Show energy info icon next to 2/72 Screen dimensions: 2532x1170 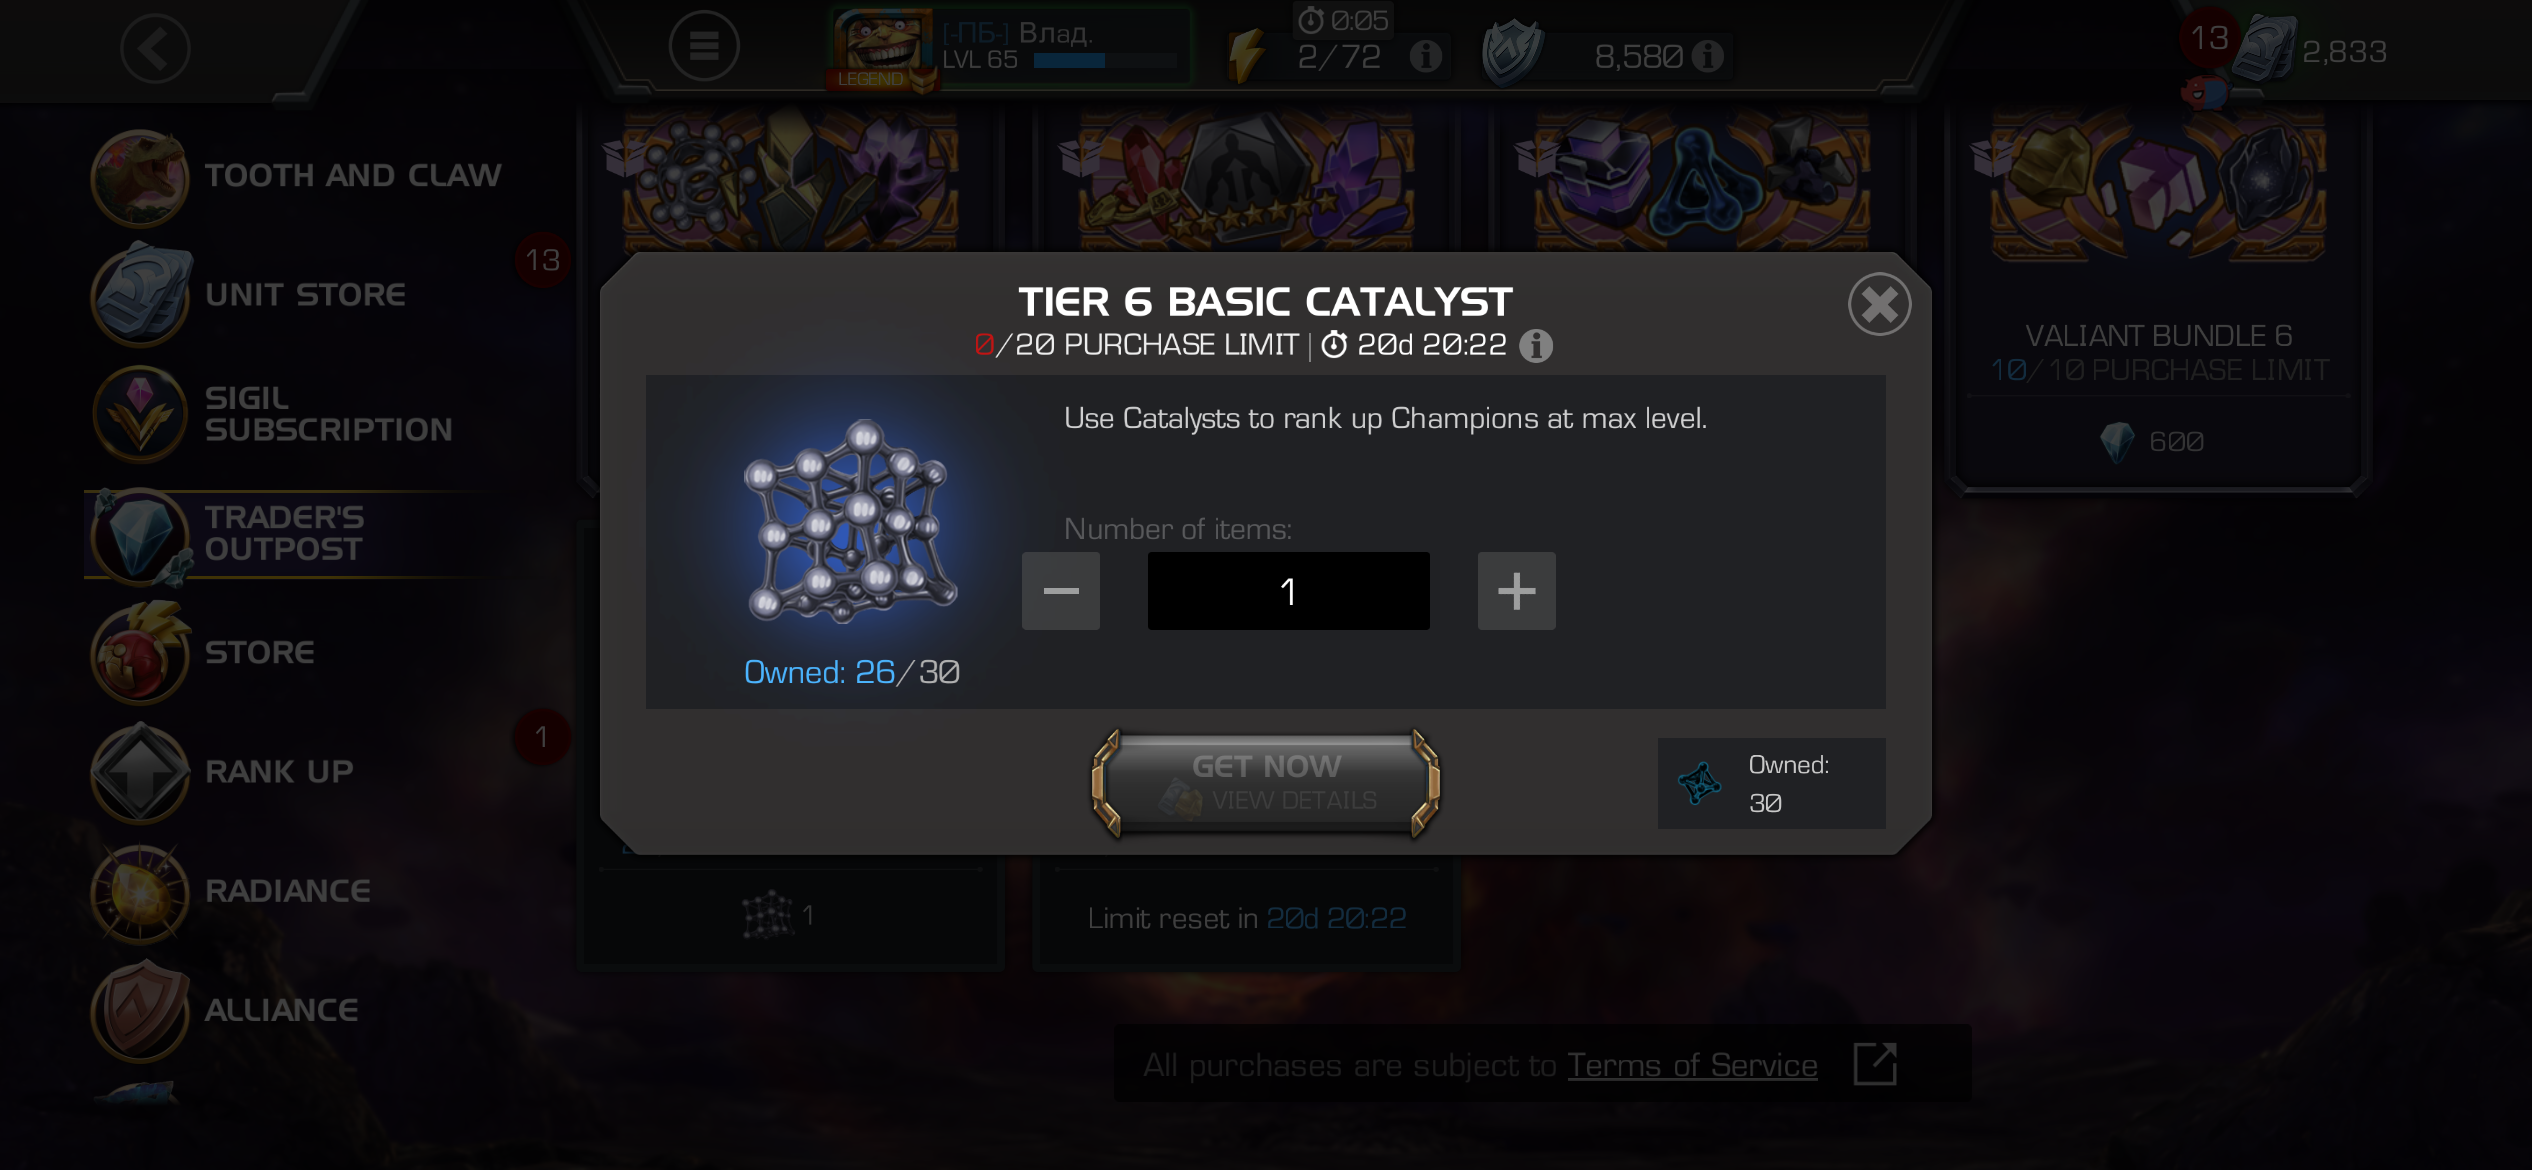coord(1426,56)
